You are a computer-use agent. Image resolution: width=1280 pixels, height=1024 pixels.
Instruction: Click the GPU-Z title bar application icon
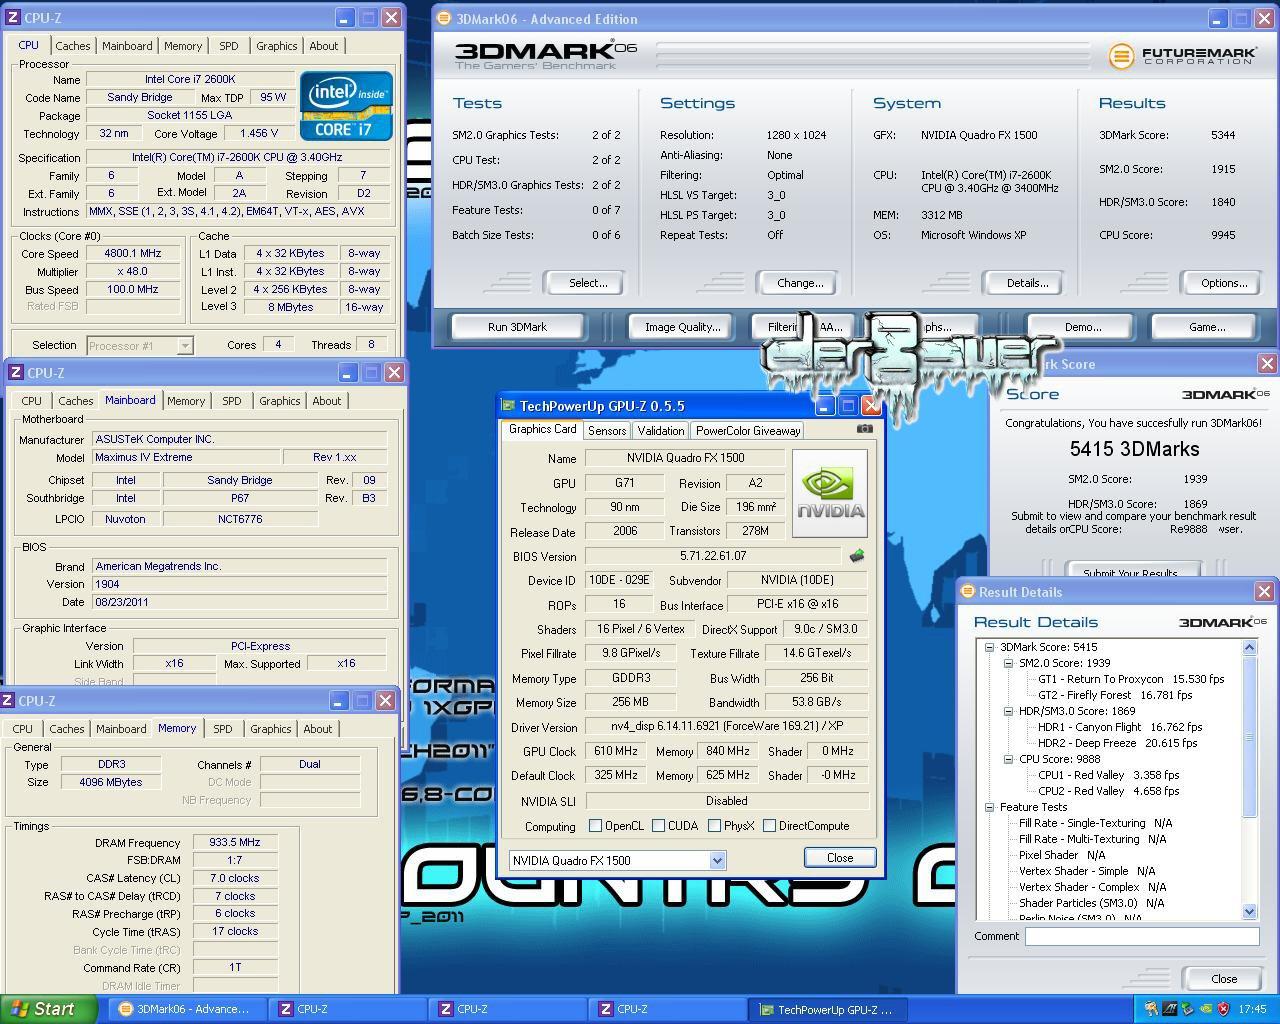coord(509,406)
